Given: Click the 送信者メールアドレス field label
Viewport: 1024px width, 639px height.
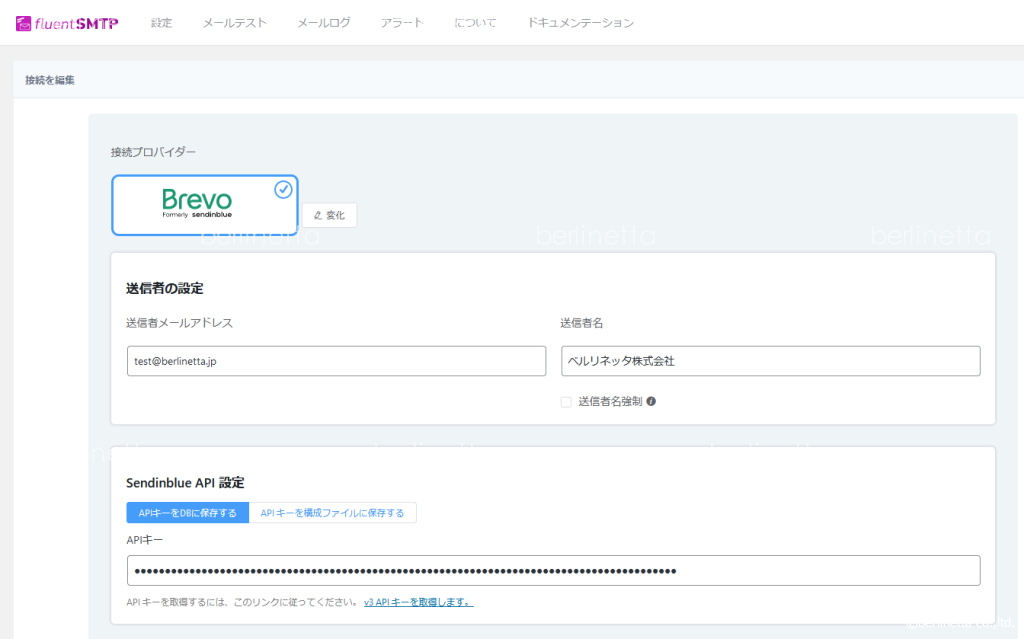Looking at the screenshot, I should (x=180, y=323).
